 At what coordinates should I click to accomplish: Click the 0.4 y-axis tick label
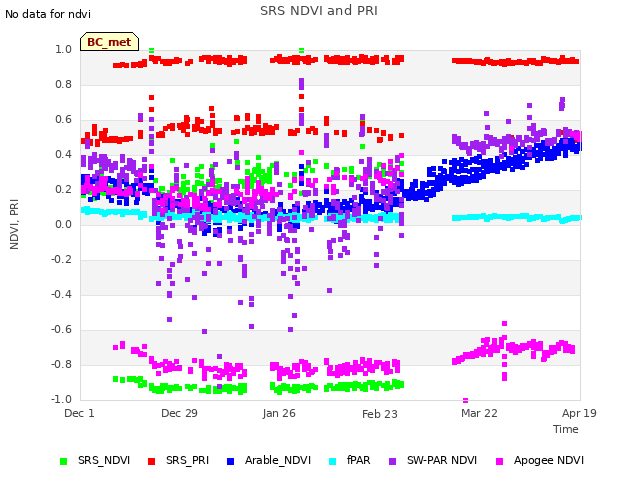63,154
